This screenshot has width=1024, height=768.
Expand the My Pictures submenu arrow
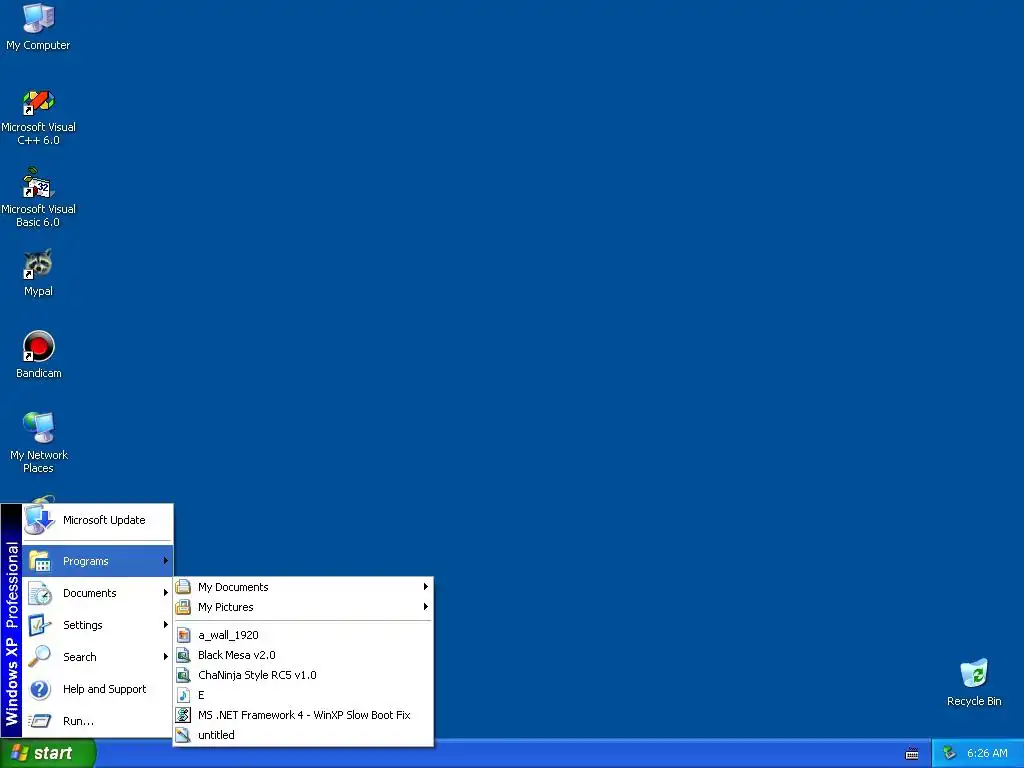(x=426, y=607)
